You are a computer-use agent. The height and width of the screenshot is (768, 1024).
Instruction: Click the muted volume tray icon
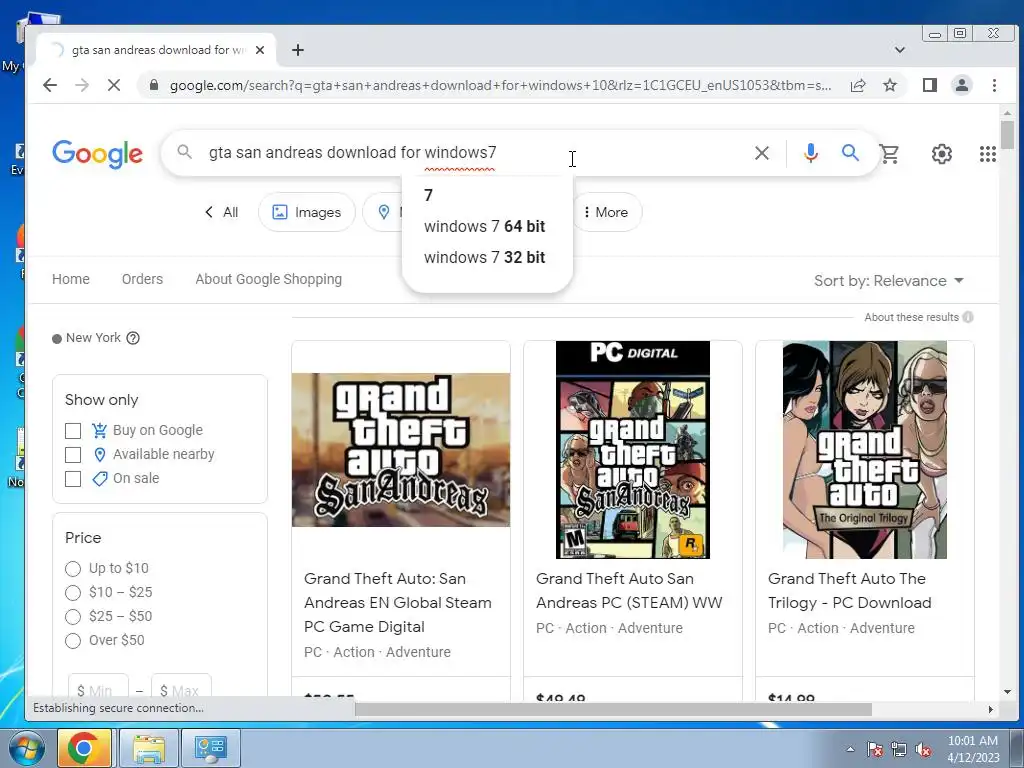(923, 750)
